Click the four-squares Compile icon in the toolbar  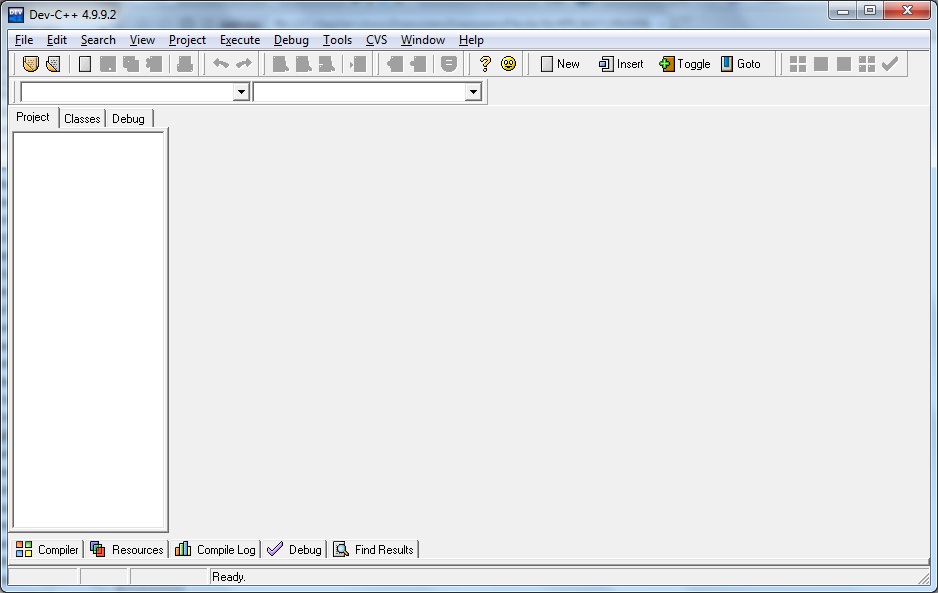[x=798, y=64]
